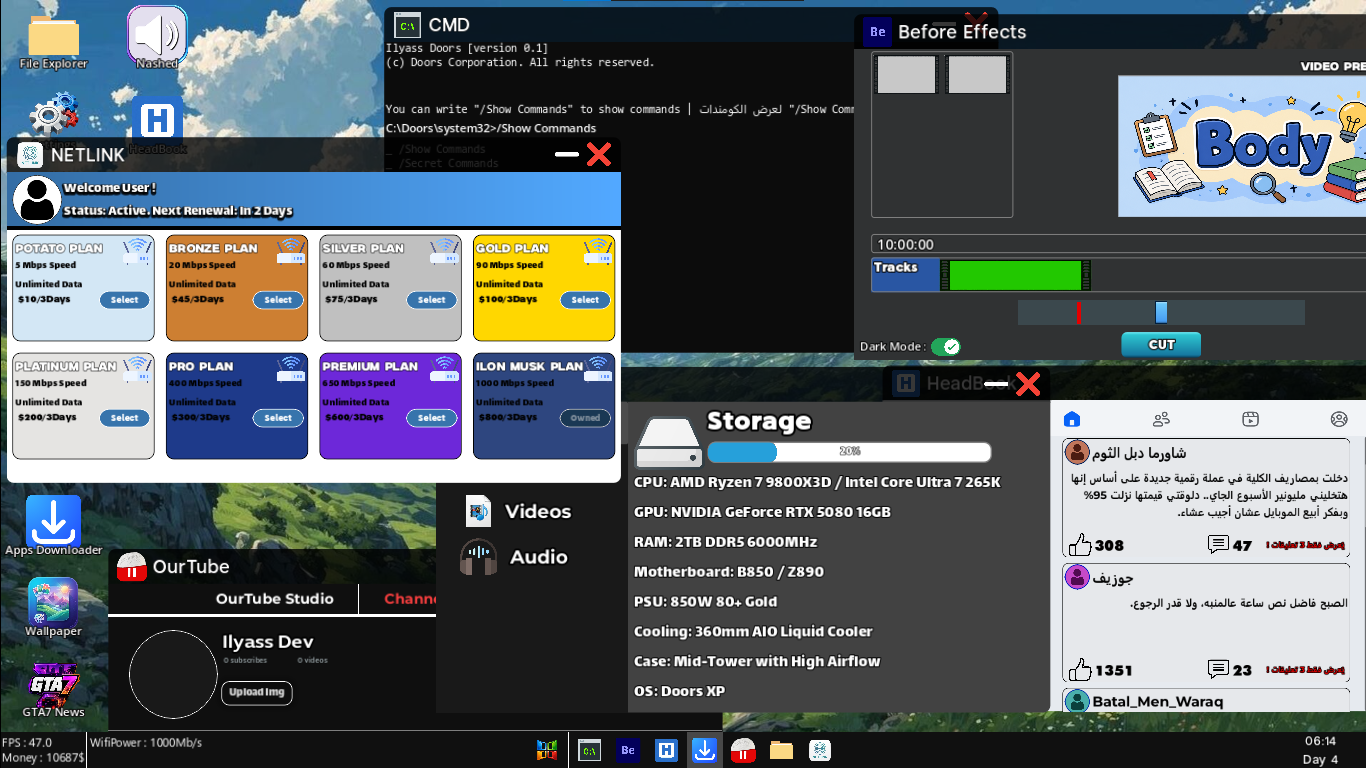
Task: Open the HeadBook desktop shortcut
Action: click(x=157, y=120)
